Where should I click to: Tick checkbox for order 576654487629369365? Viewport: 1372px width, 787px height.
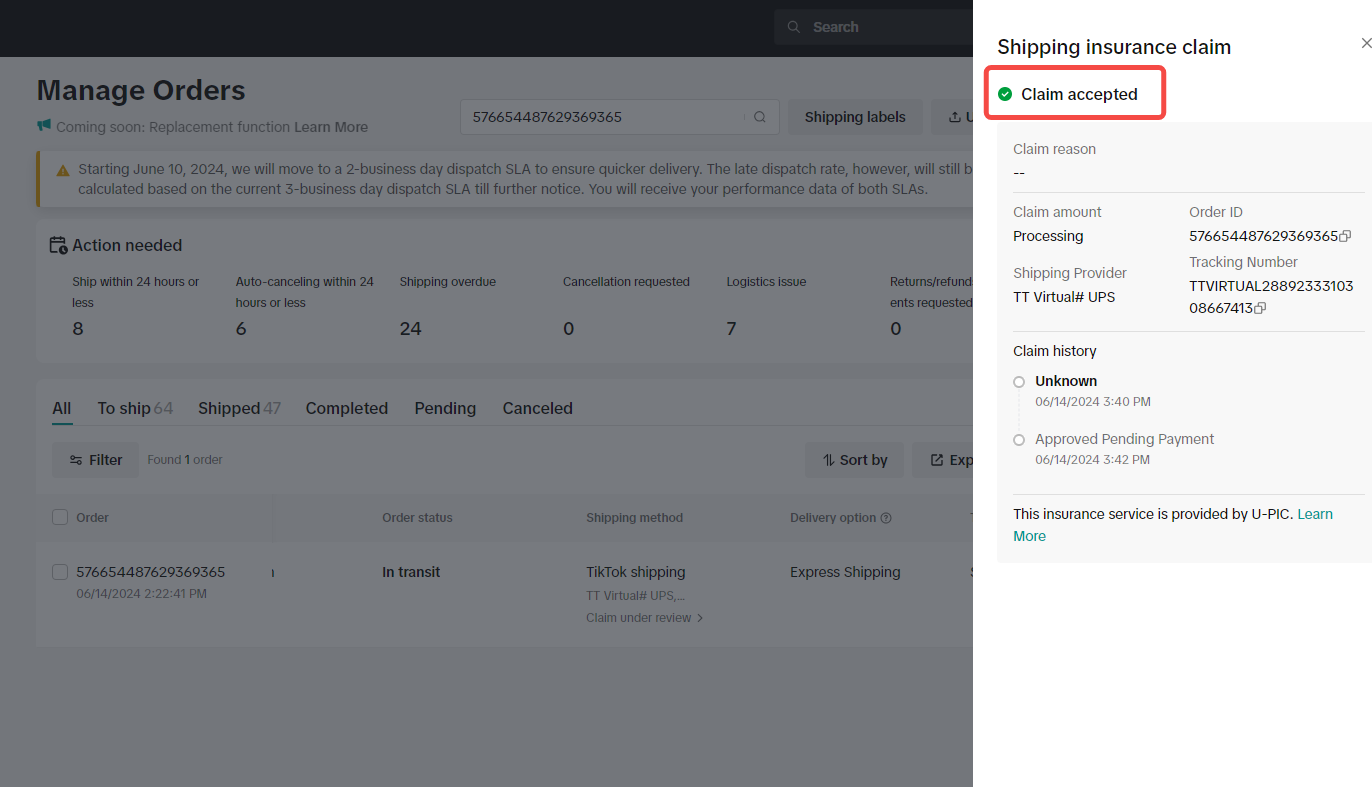60,572
